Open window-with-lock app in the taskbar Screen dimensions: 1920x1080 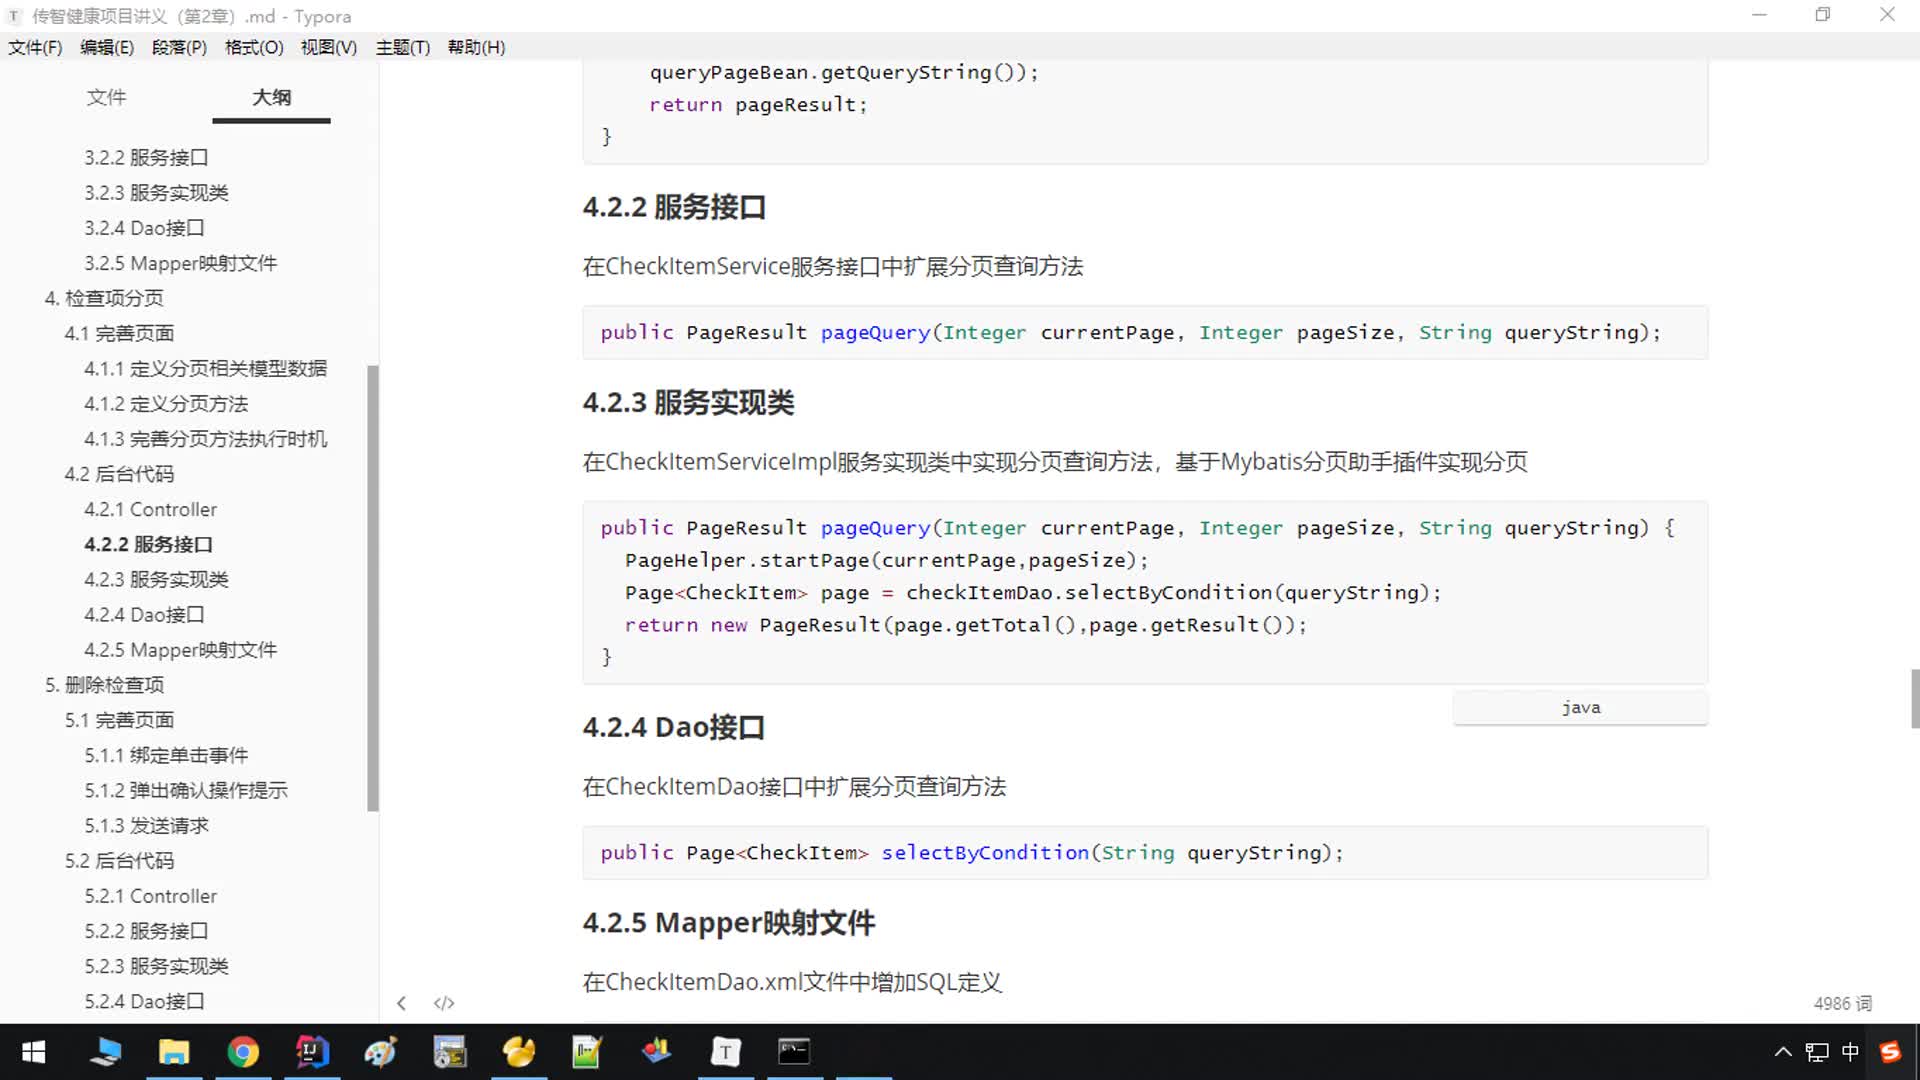pyautogui.click(x=450, y=1052)
